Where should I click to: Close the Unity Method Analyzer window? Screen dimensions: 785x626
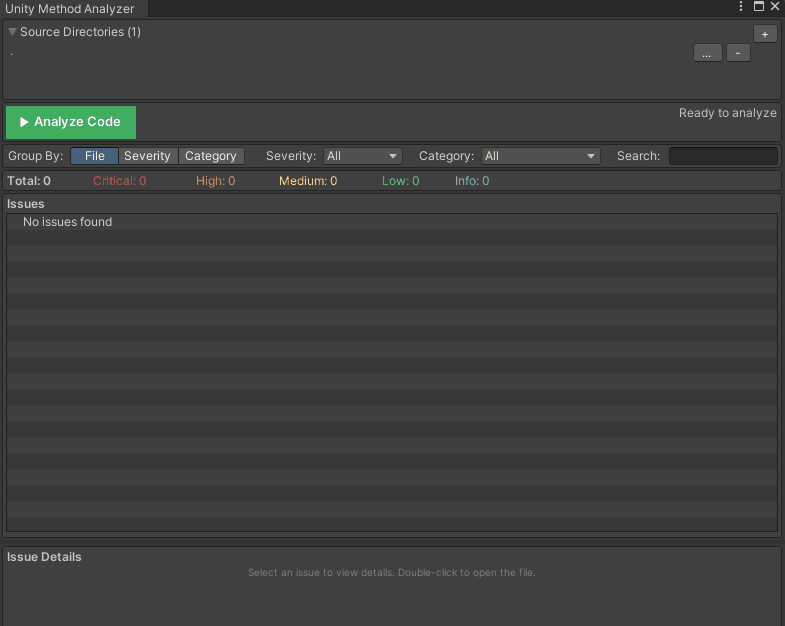pos(775,7)
